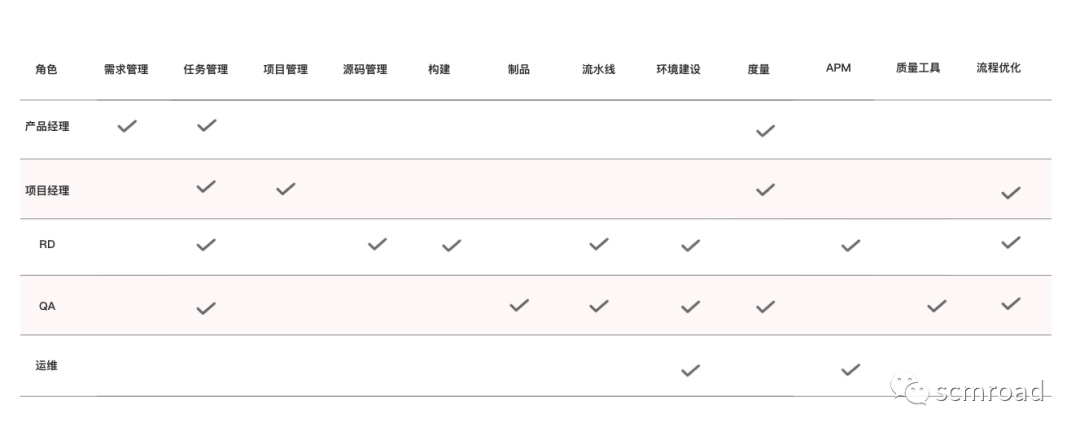Click the RD checkmark under 源码管理
This screenshot has width=1080, height=436.
pos(377,244)
